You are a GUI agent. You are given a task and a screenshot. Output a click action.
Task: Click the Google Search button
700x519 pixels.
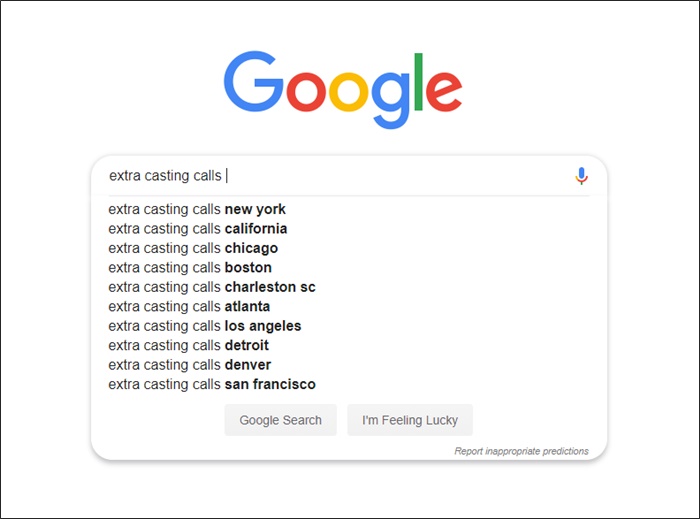click(280, 420)
